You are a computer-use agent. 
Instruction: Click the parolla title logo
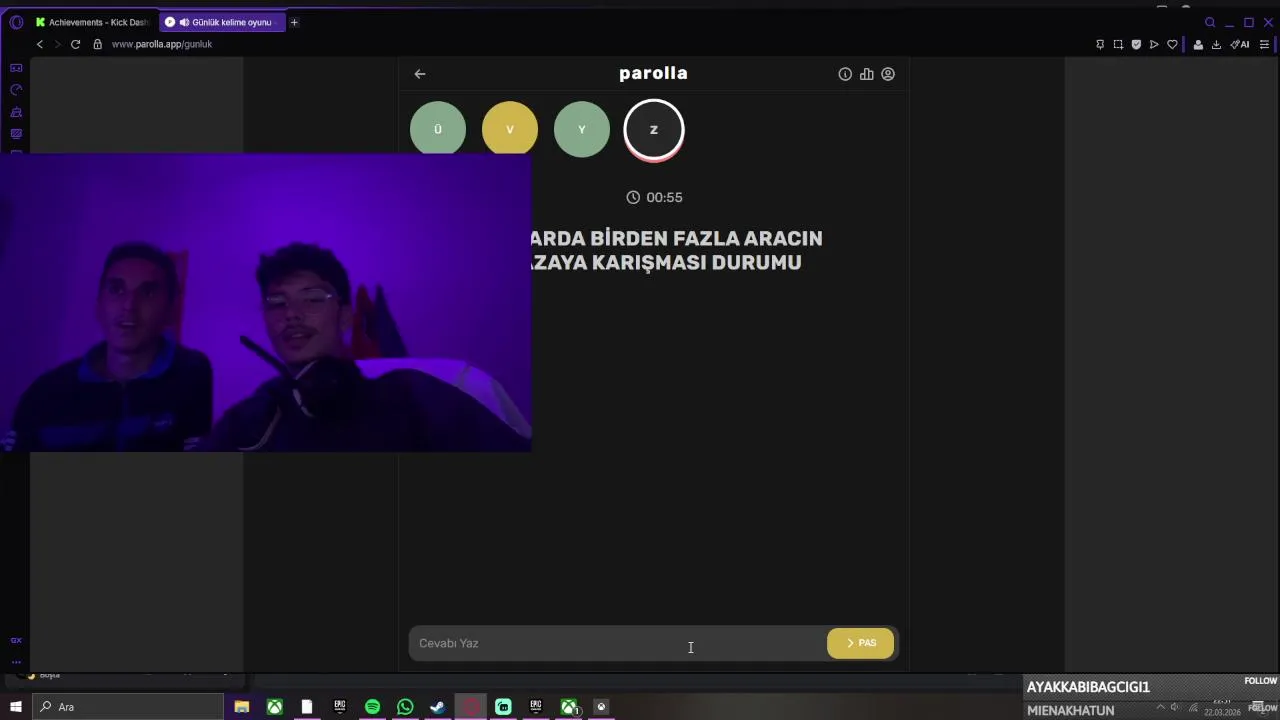click(653, 73)
